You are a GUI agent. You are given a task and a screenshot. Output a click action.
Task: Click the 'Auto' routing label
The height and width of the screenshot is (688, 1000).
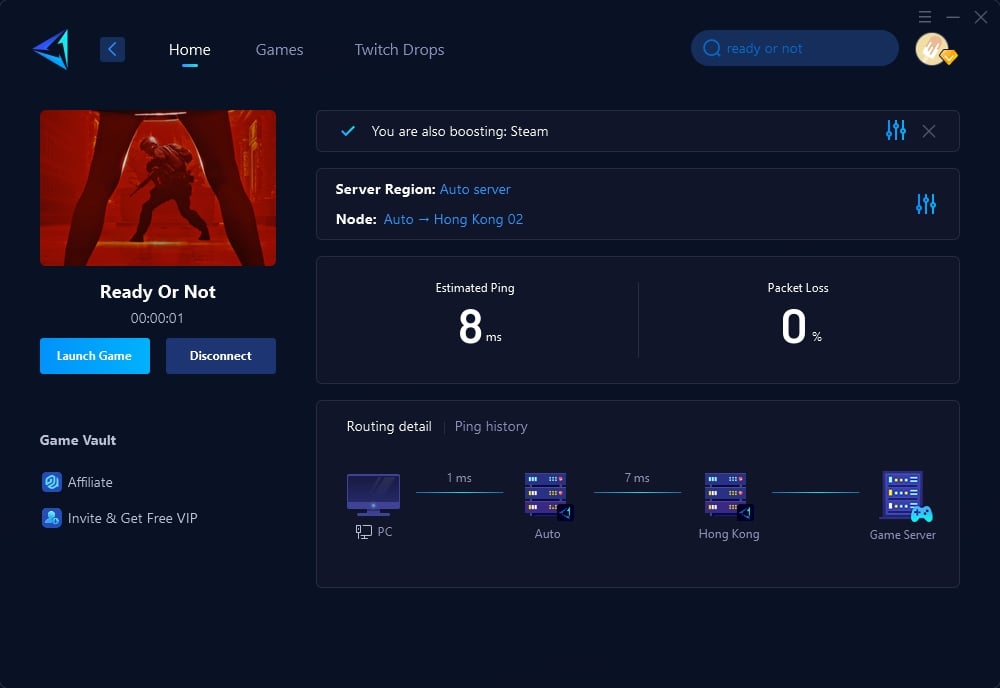pos(547,534)
